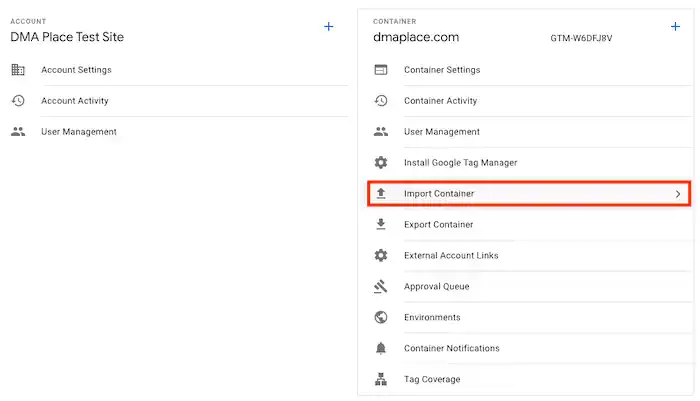700x401 pixels.
Task: Click the Export Container download icon
Action: click(380, 225)
